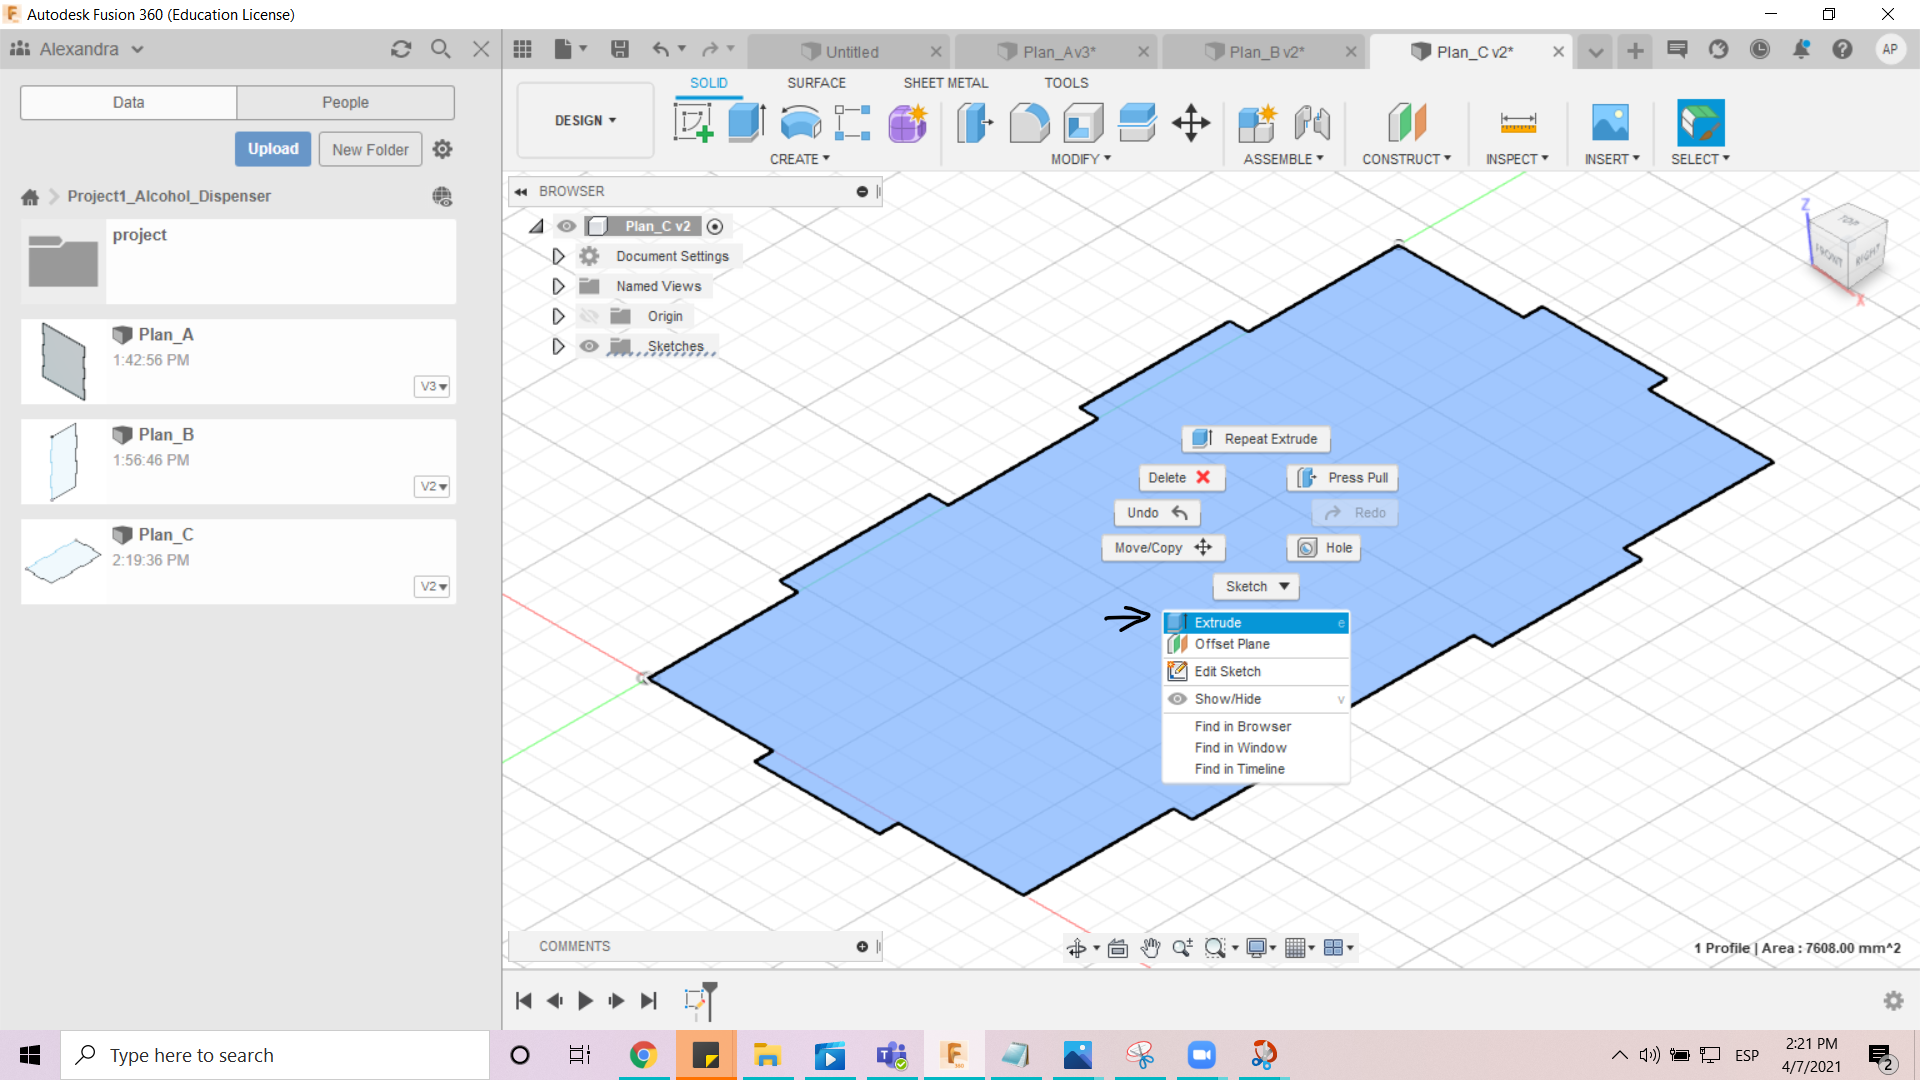1920x1080 pixels.
Task: Activate Plan_C v2 component radio button
Action: (x=715, y=227)
